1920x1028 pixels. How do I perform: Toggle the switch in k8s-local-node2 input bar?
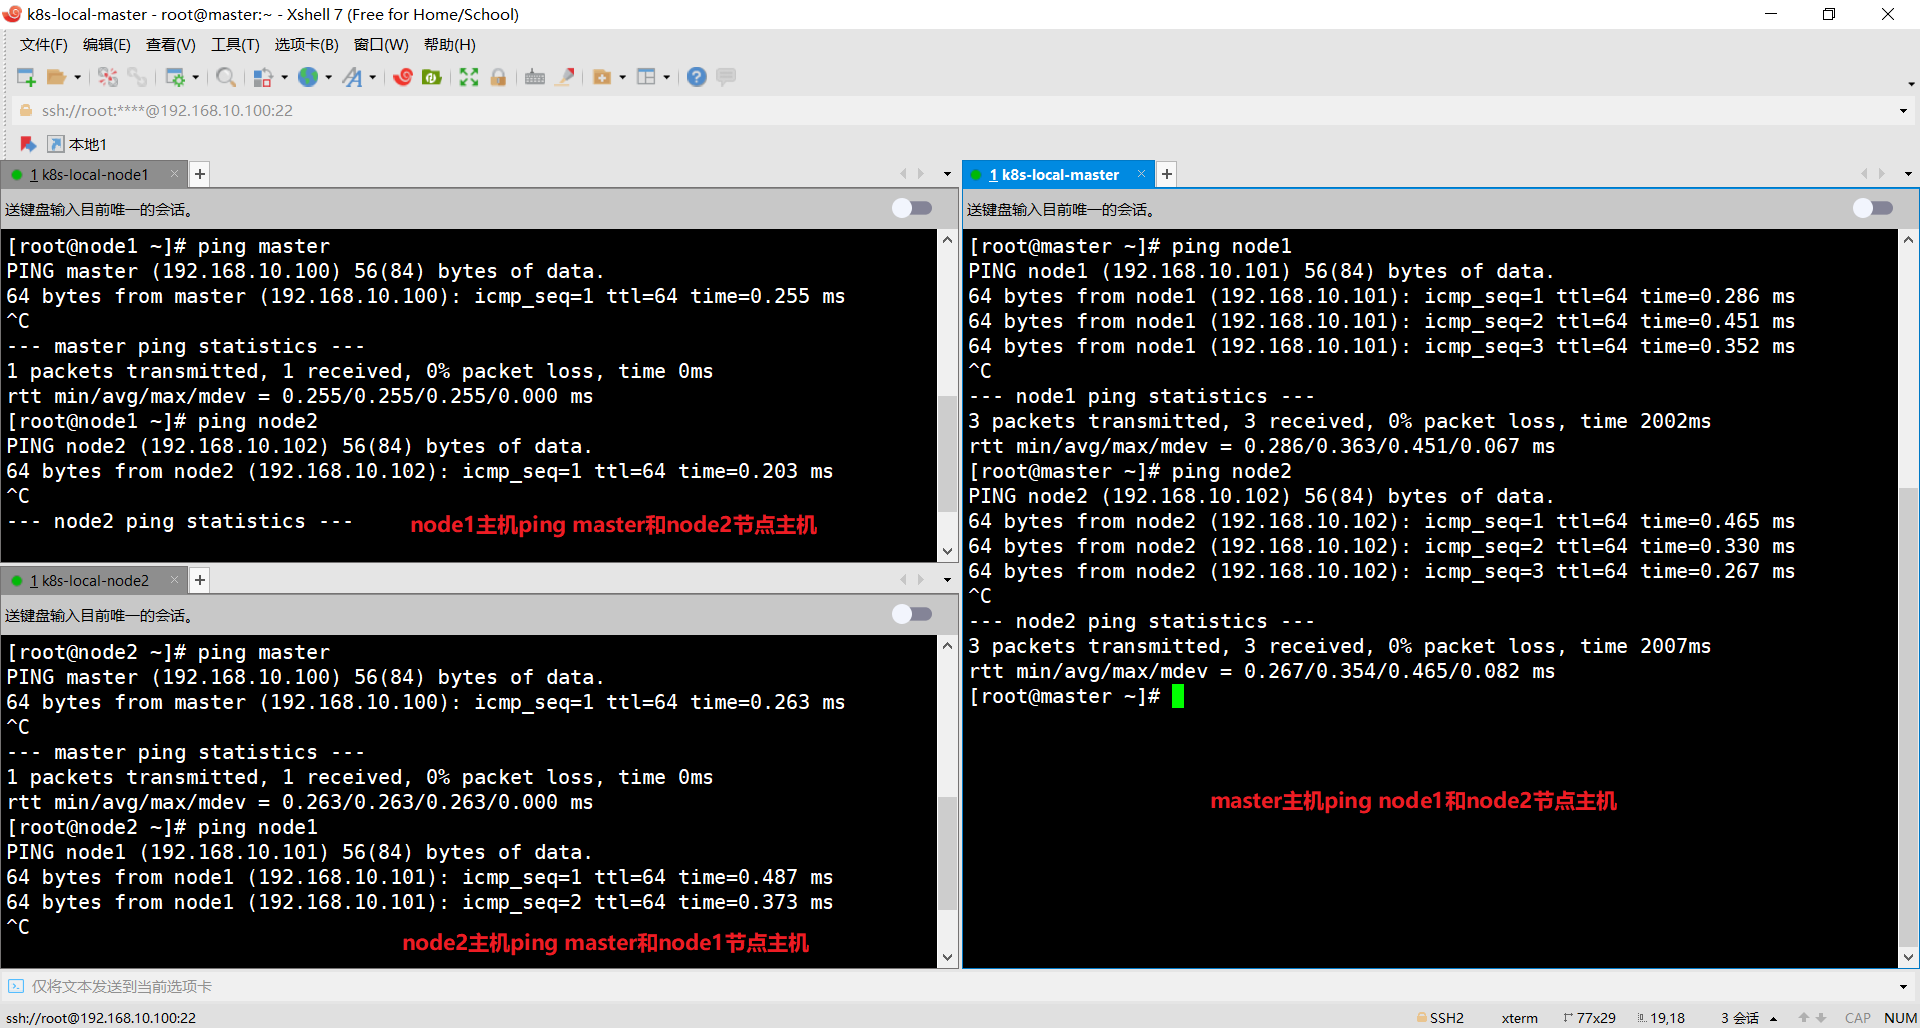point(911,614)
